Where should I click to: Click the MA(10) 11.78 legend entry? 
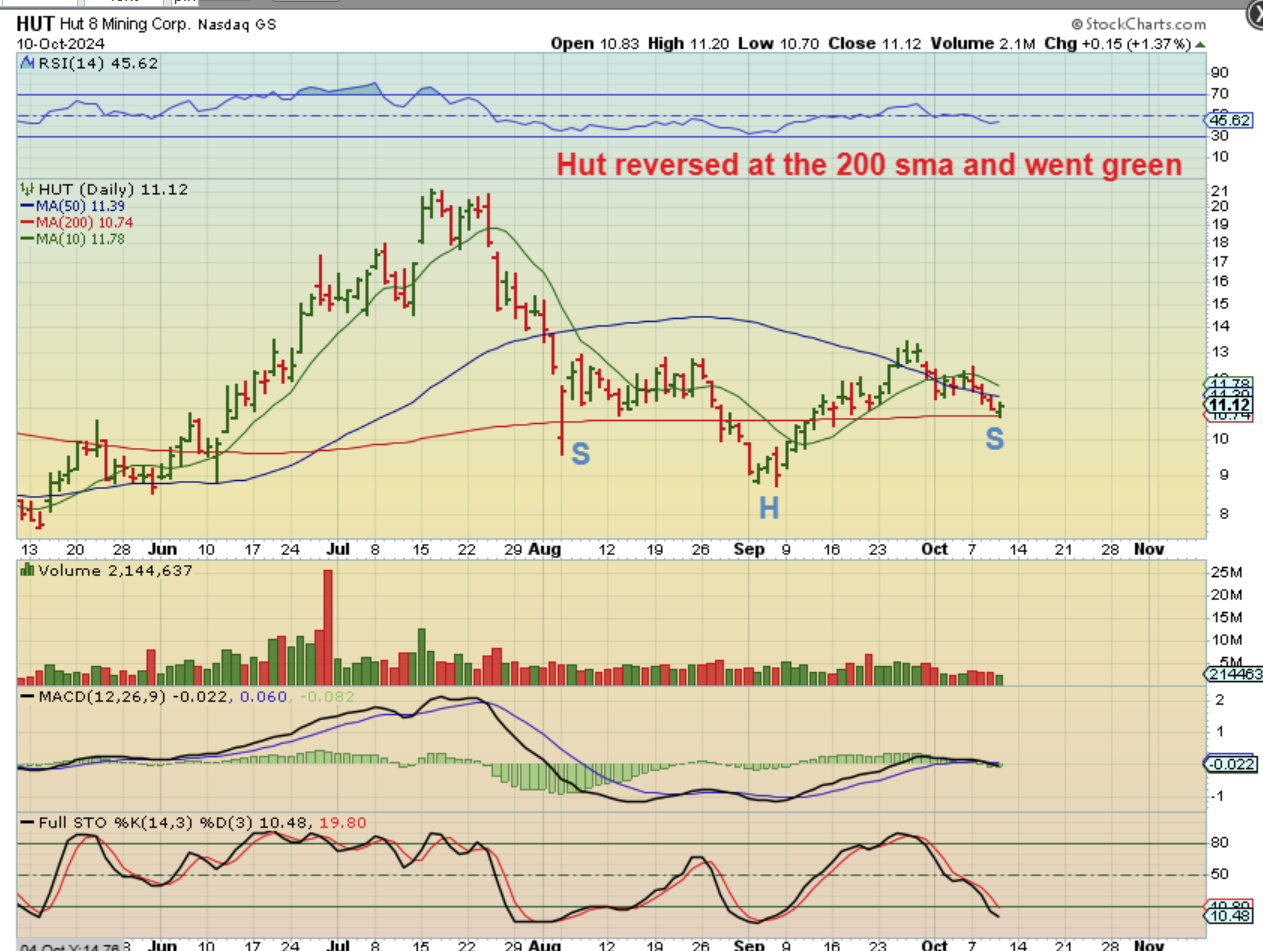coord(71,238)
